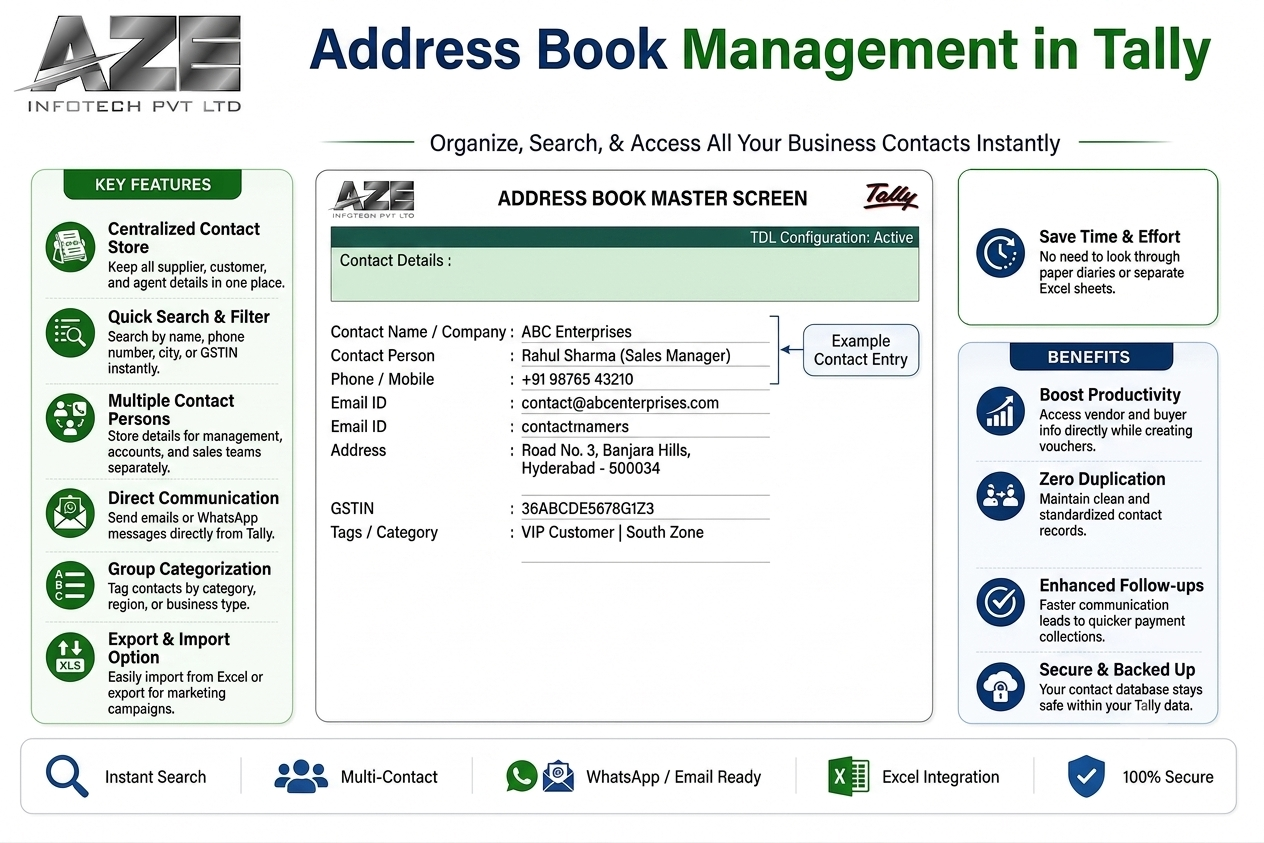
Task: Click the Export & Import Option heading
Action: (x=168, y=648)
